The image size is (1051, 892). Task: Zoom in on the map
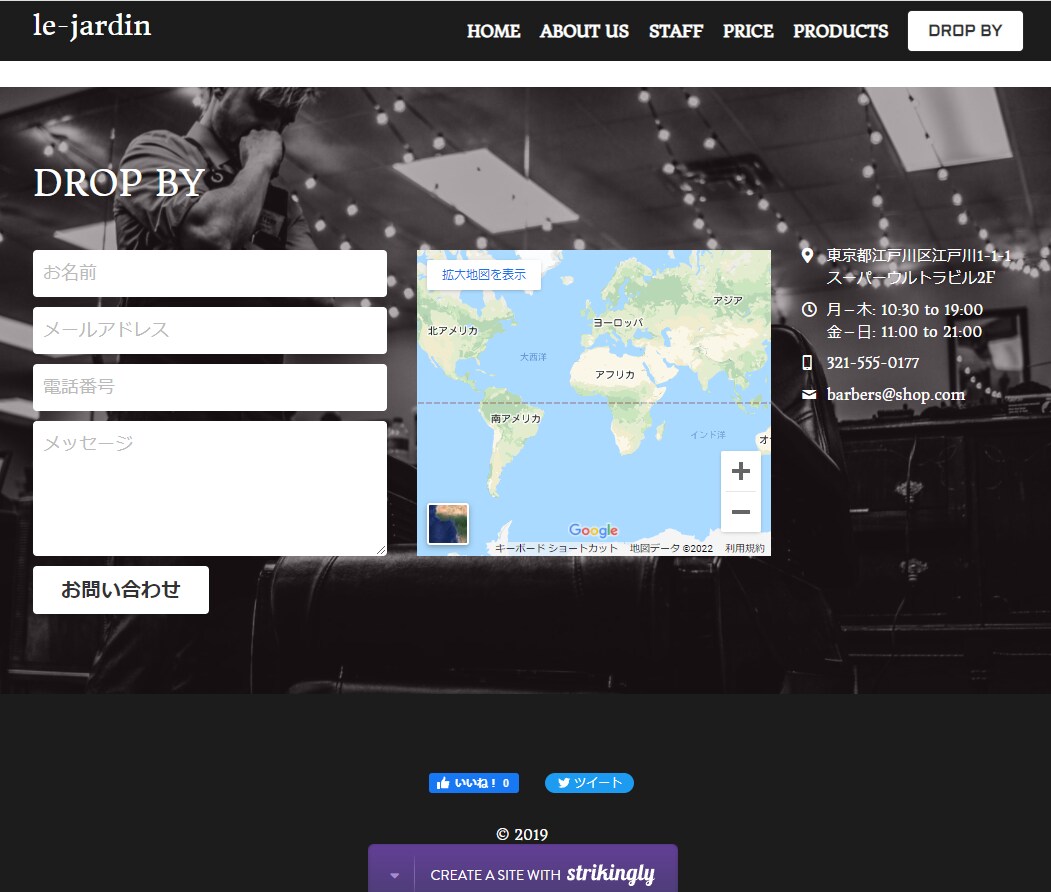[741, 471]
